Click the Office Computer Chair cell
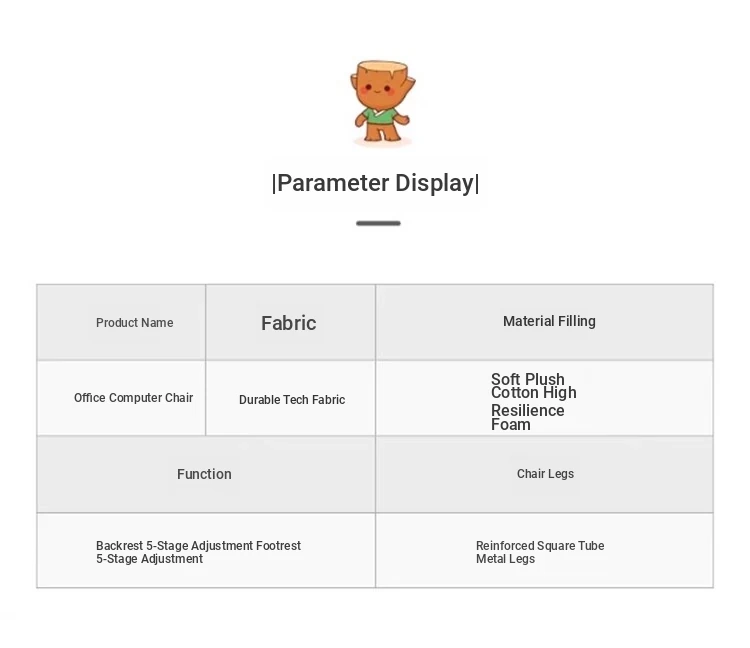This screenshot has width=750, height=648. pos(133,398)
